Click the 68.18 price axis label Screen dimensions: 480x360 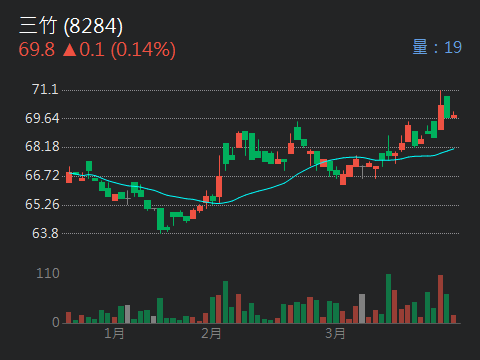pos(42,146)
